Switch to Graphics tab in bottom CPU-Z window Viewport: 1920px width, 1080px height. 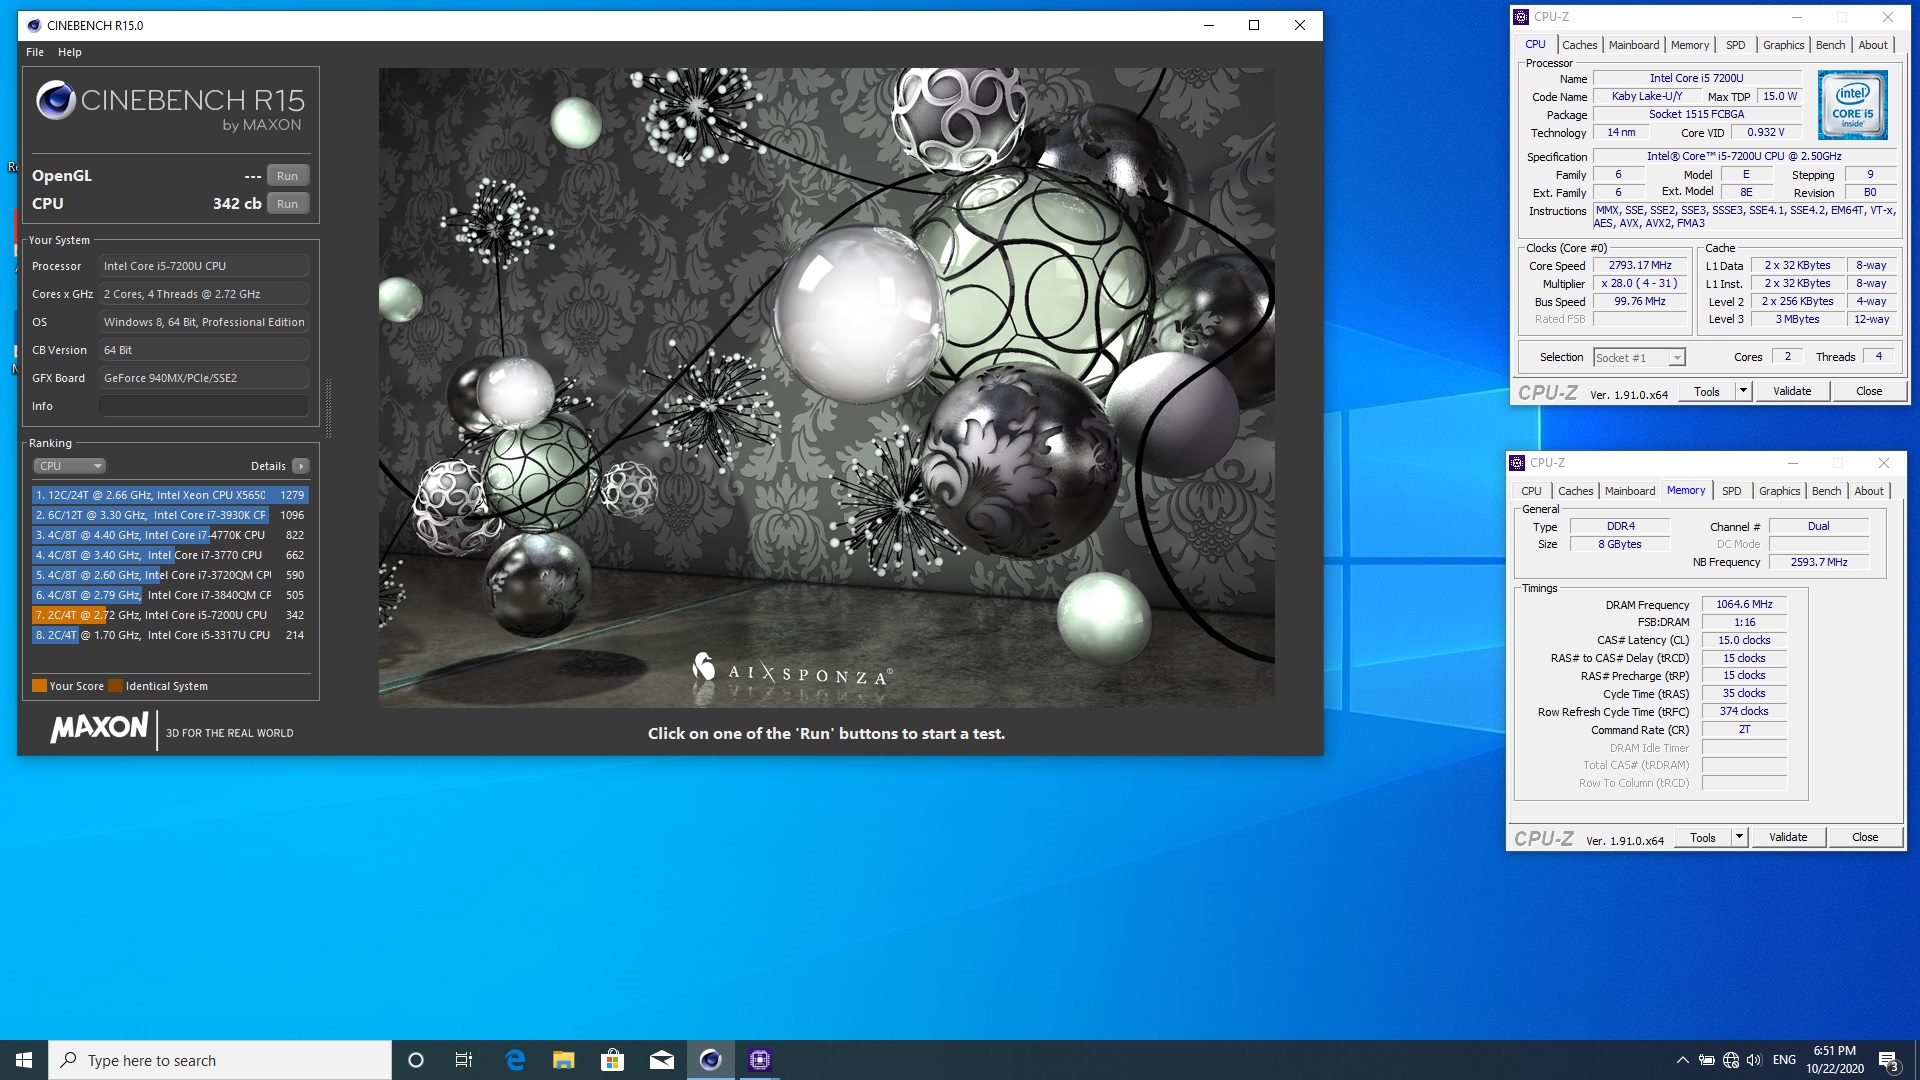[1779, 491]
